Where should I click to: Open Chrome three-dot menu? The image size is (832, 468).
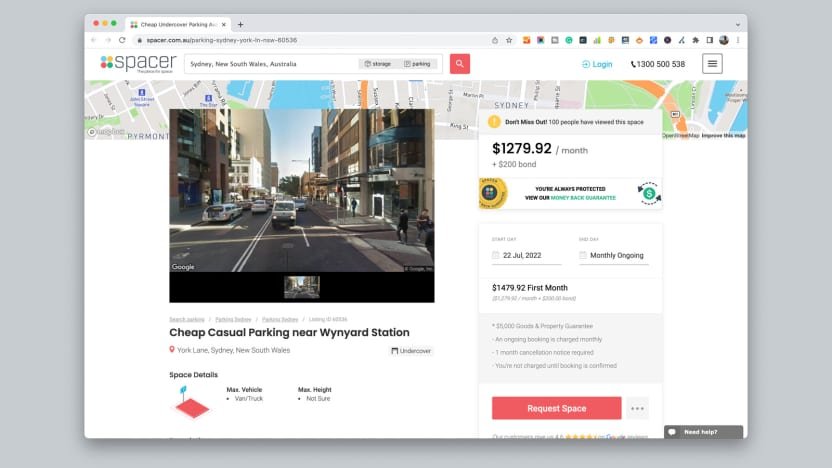(x=738, y=40)
